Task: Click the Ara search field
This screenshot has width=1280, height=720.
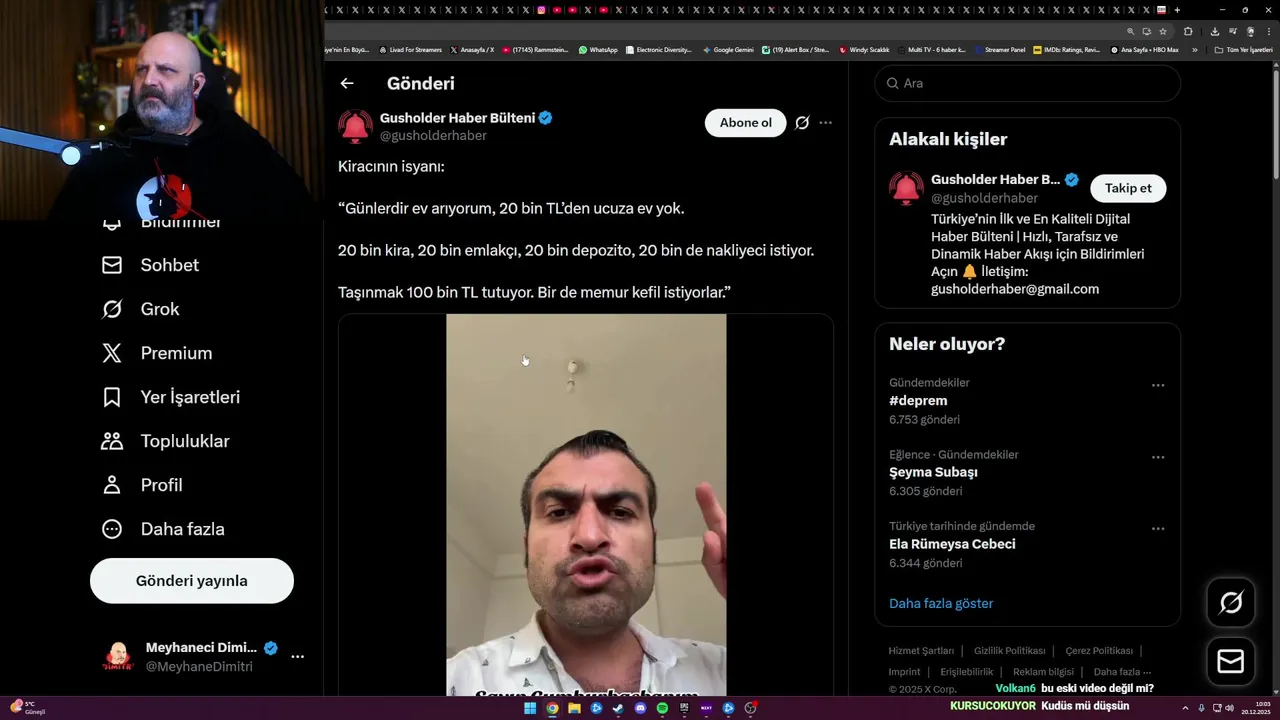Action: 1028,83
